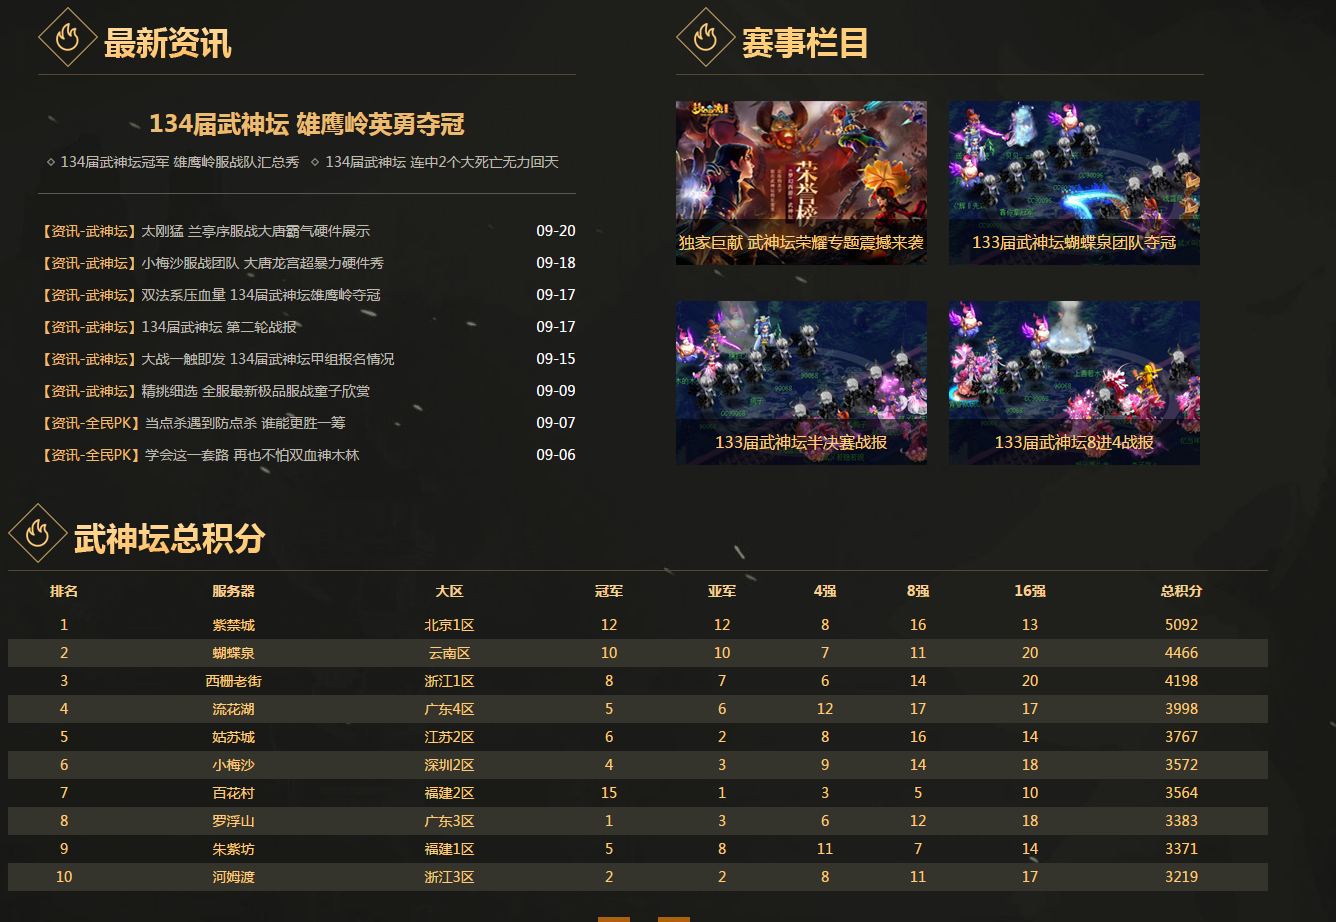Click the 总积分 column header

(x=1181, y=591)
